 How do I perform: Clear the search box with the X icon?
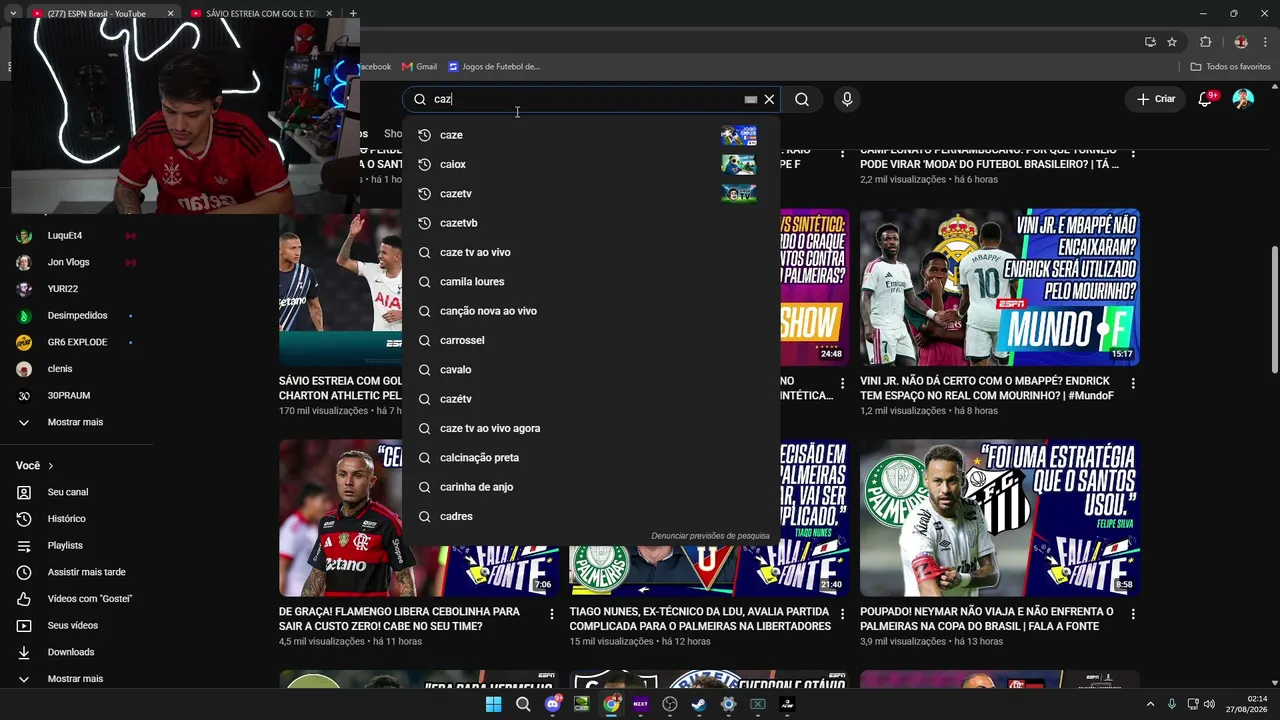pyautogui.click(x=769, y=99)
